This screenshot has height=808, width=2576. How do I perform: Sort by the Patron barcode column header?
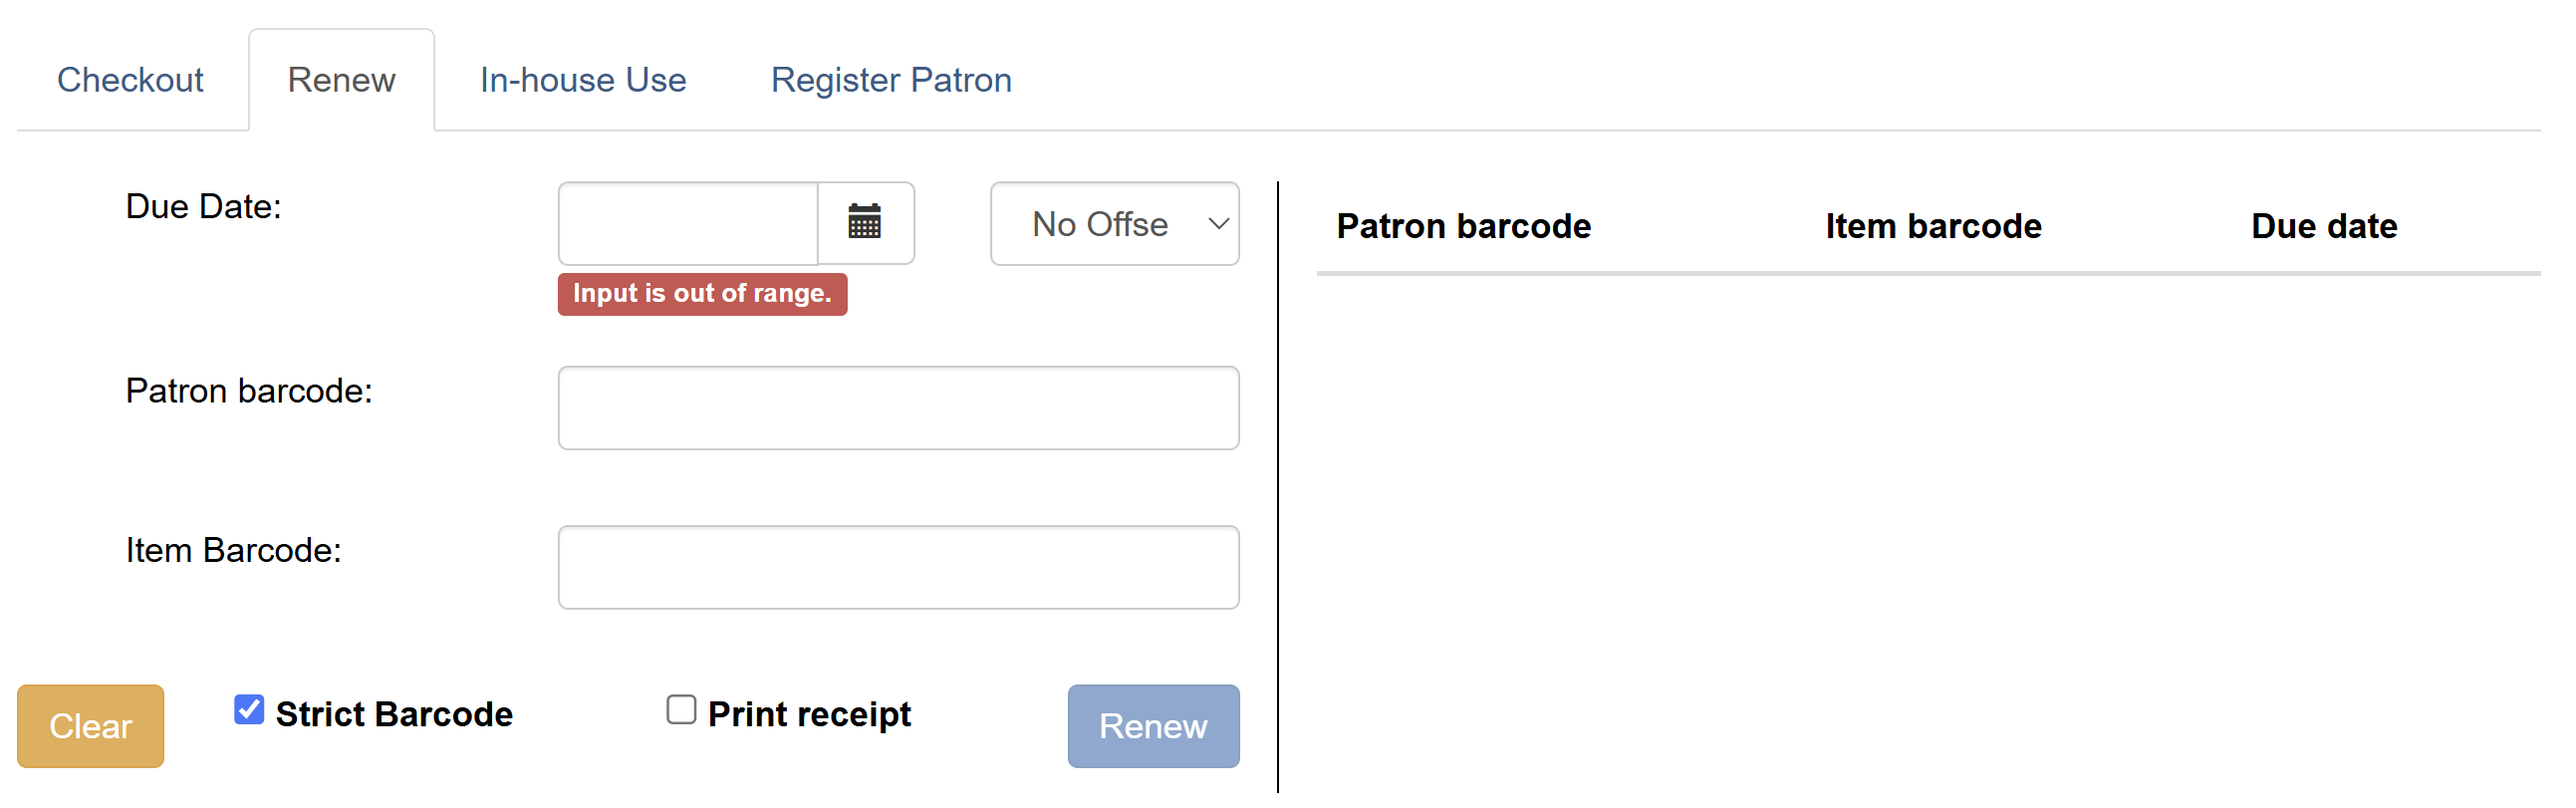pyautogui.click(x=1463, y=226)
